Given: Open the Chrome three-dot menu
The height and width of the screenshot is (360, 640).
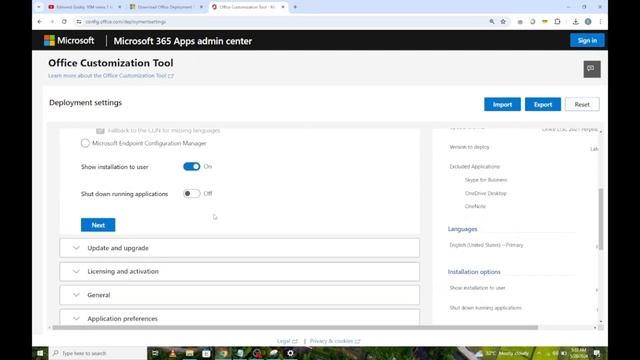Looking at the screenshot, I should [x=600, y=22].
